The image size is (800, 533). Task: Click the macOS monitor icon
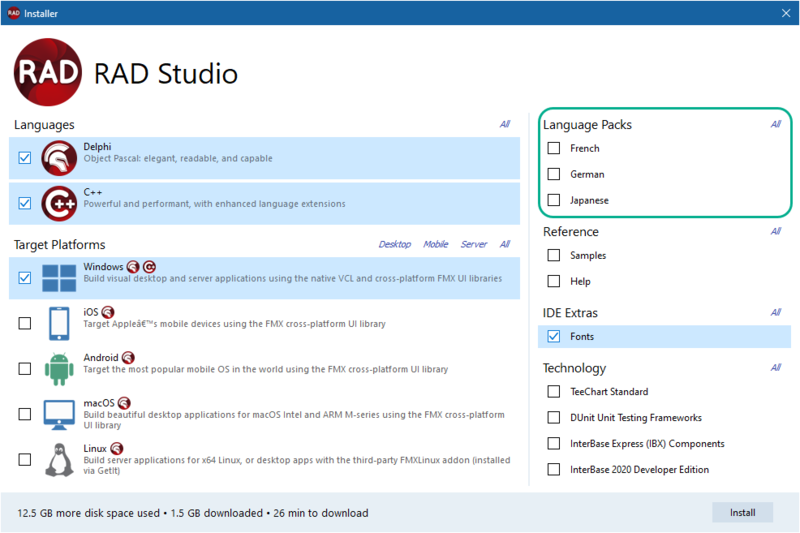pos(59,414)
